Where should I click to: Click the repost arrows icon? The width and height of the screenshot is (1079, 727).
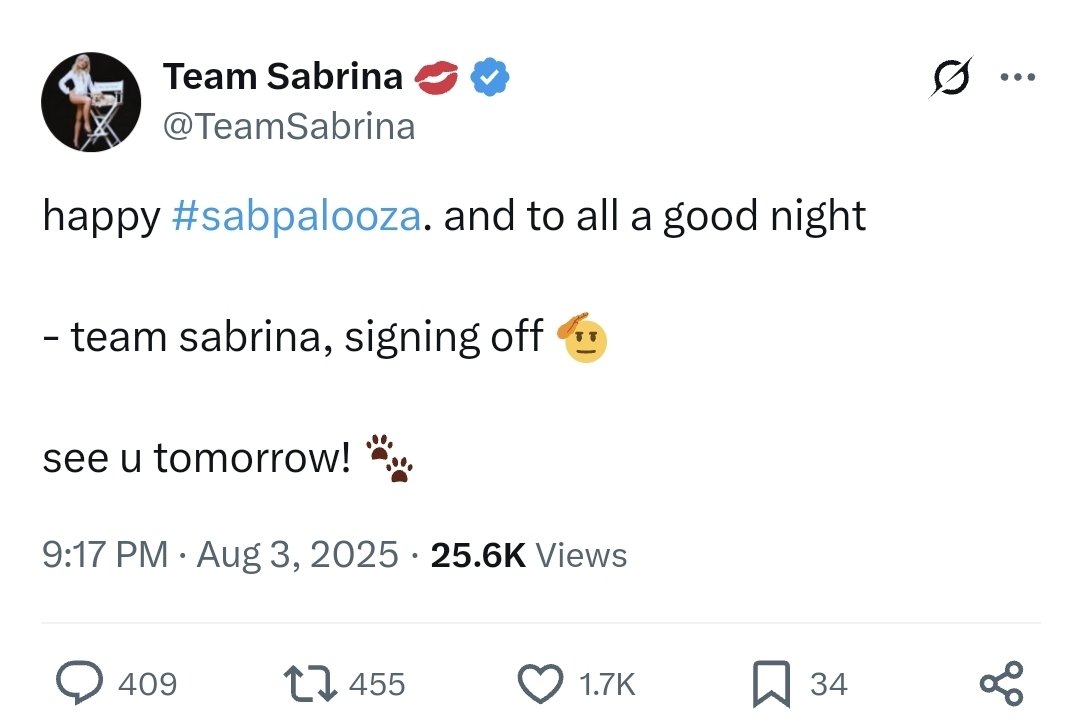point(311,683)
